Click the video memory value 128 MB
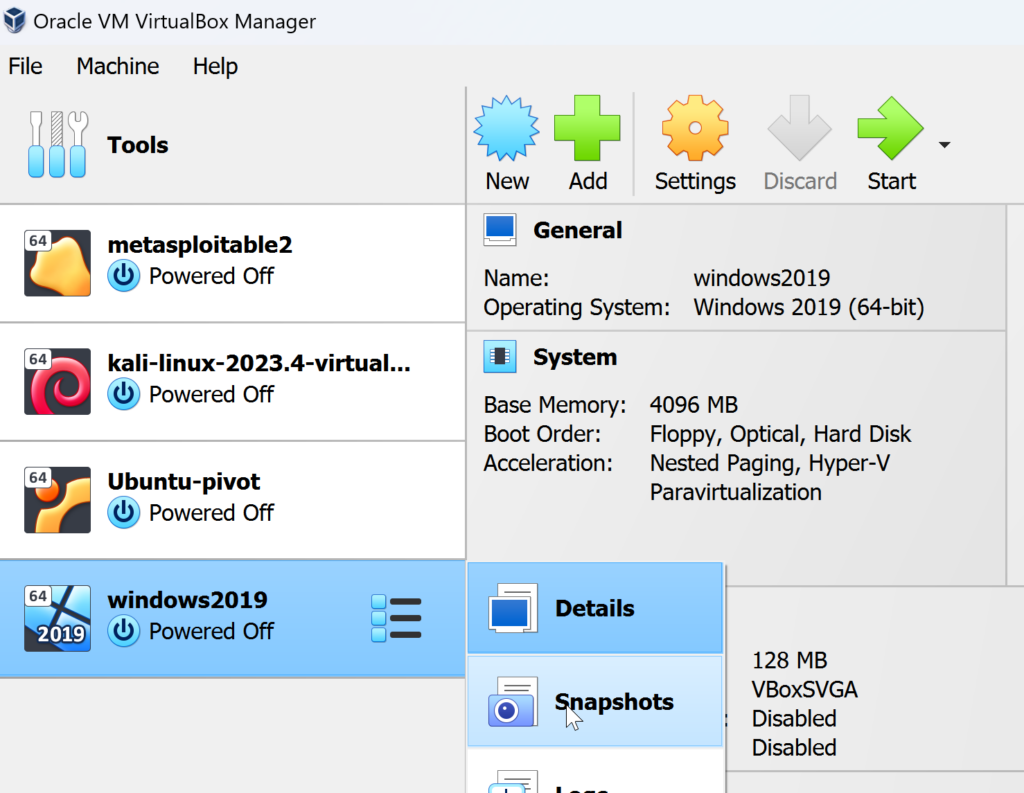The width and height of the screenshot is (1024, 793). (790, 660)
